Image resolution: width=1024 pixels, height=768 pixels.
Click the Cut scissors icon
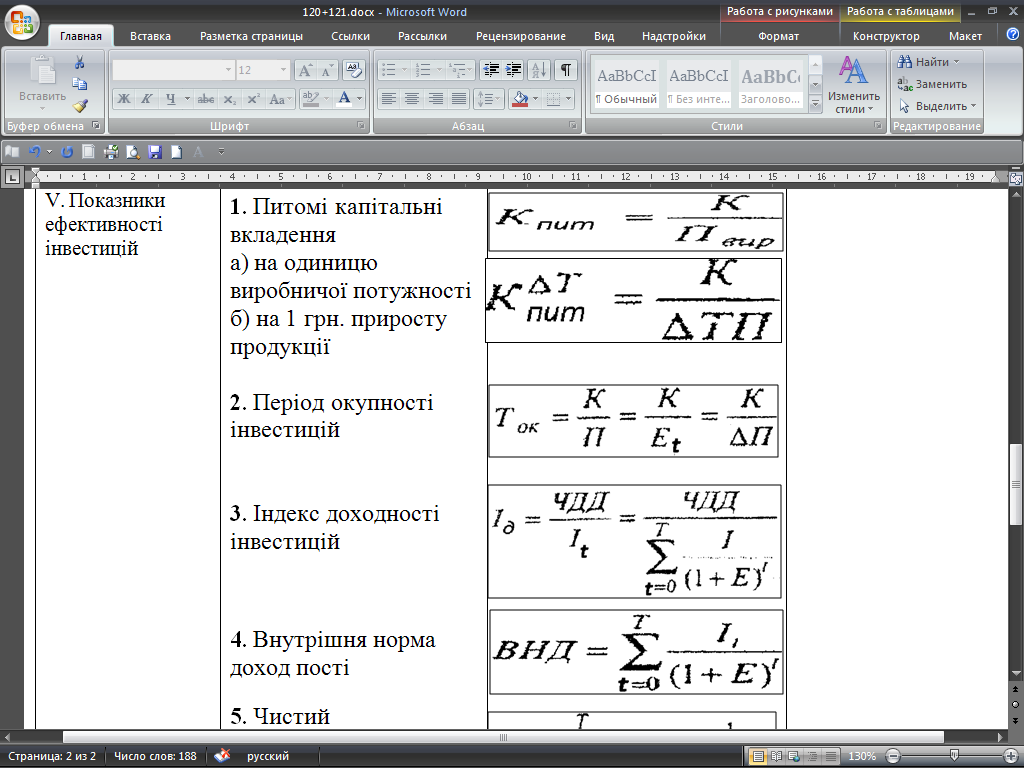(x=80, y=62)
